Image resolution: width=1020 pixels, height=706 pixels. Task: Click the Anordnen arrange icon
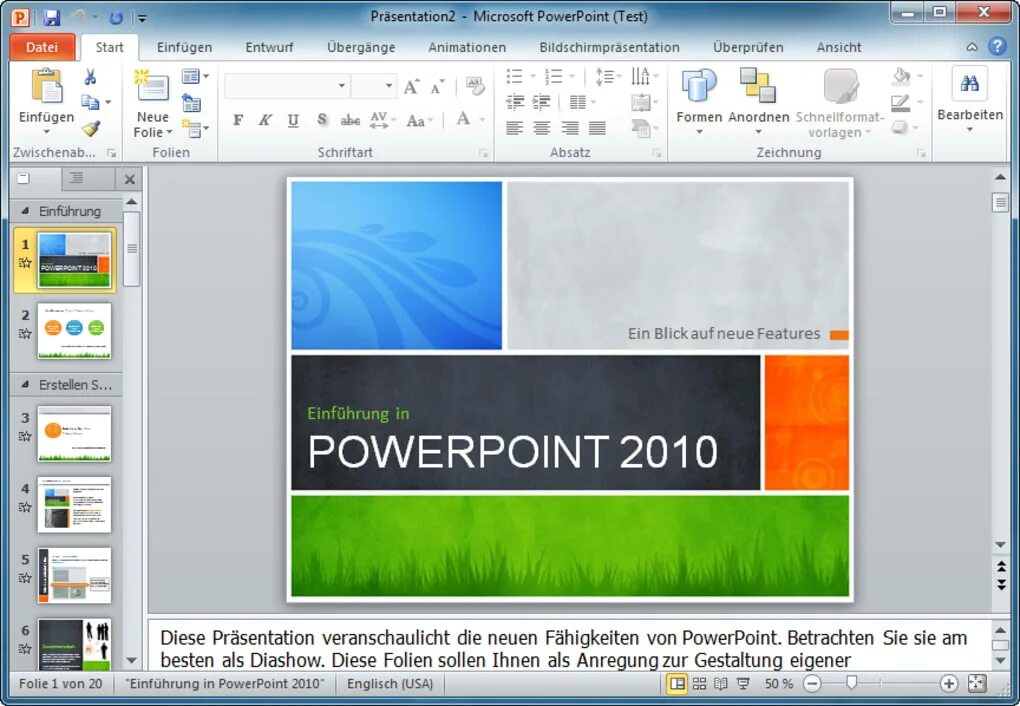click(758, 86)
